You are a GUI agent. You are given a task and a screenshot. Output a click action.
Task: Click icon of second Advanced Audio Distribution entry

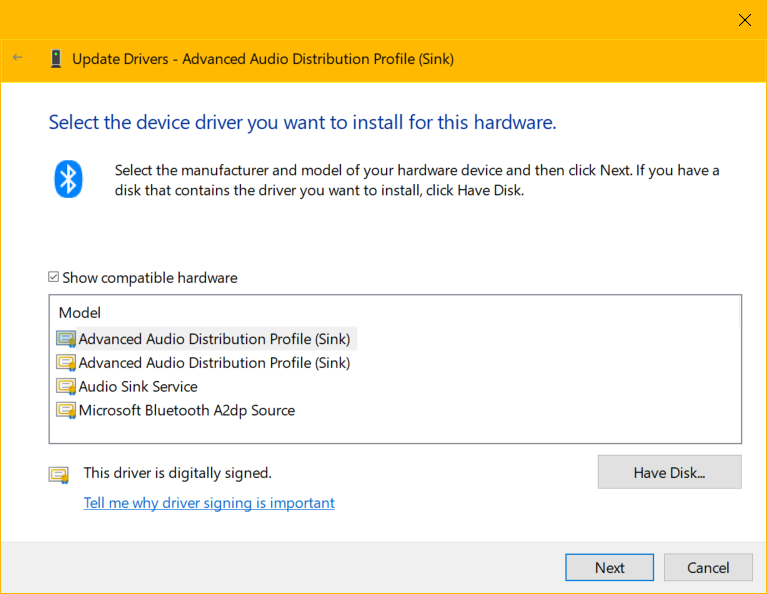(66, 363)
